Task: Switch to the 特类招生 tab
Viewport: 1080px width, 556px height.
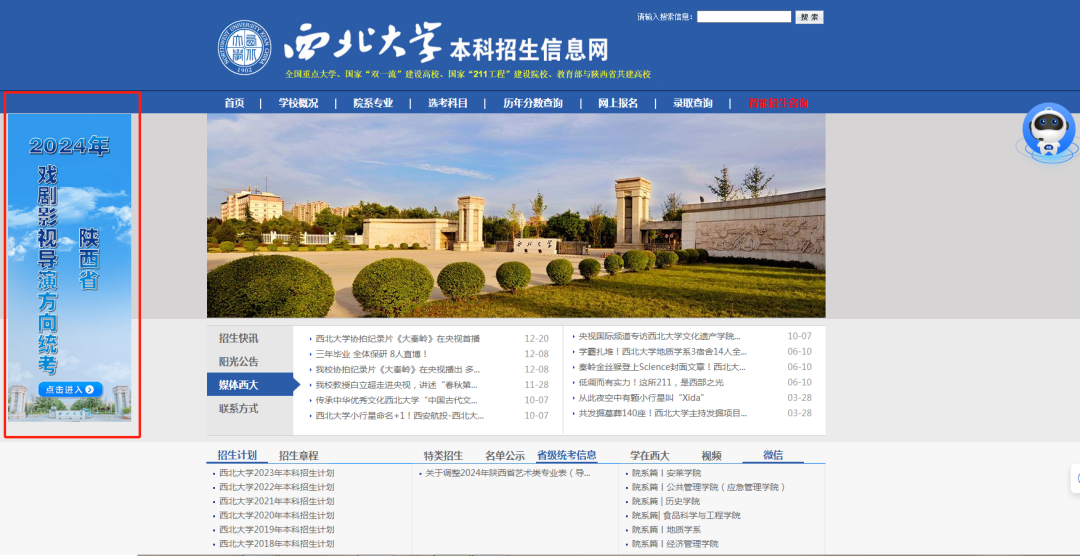Action: pyautogui.click(x=444, y=455)
